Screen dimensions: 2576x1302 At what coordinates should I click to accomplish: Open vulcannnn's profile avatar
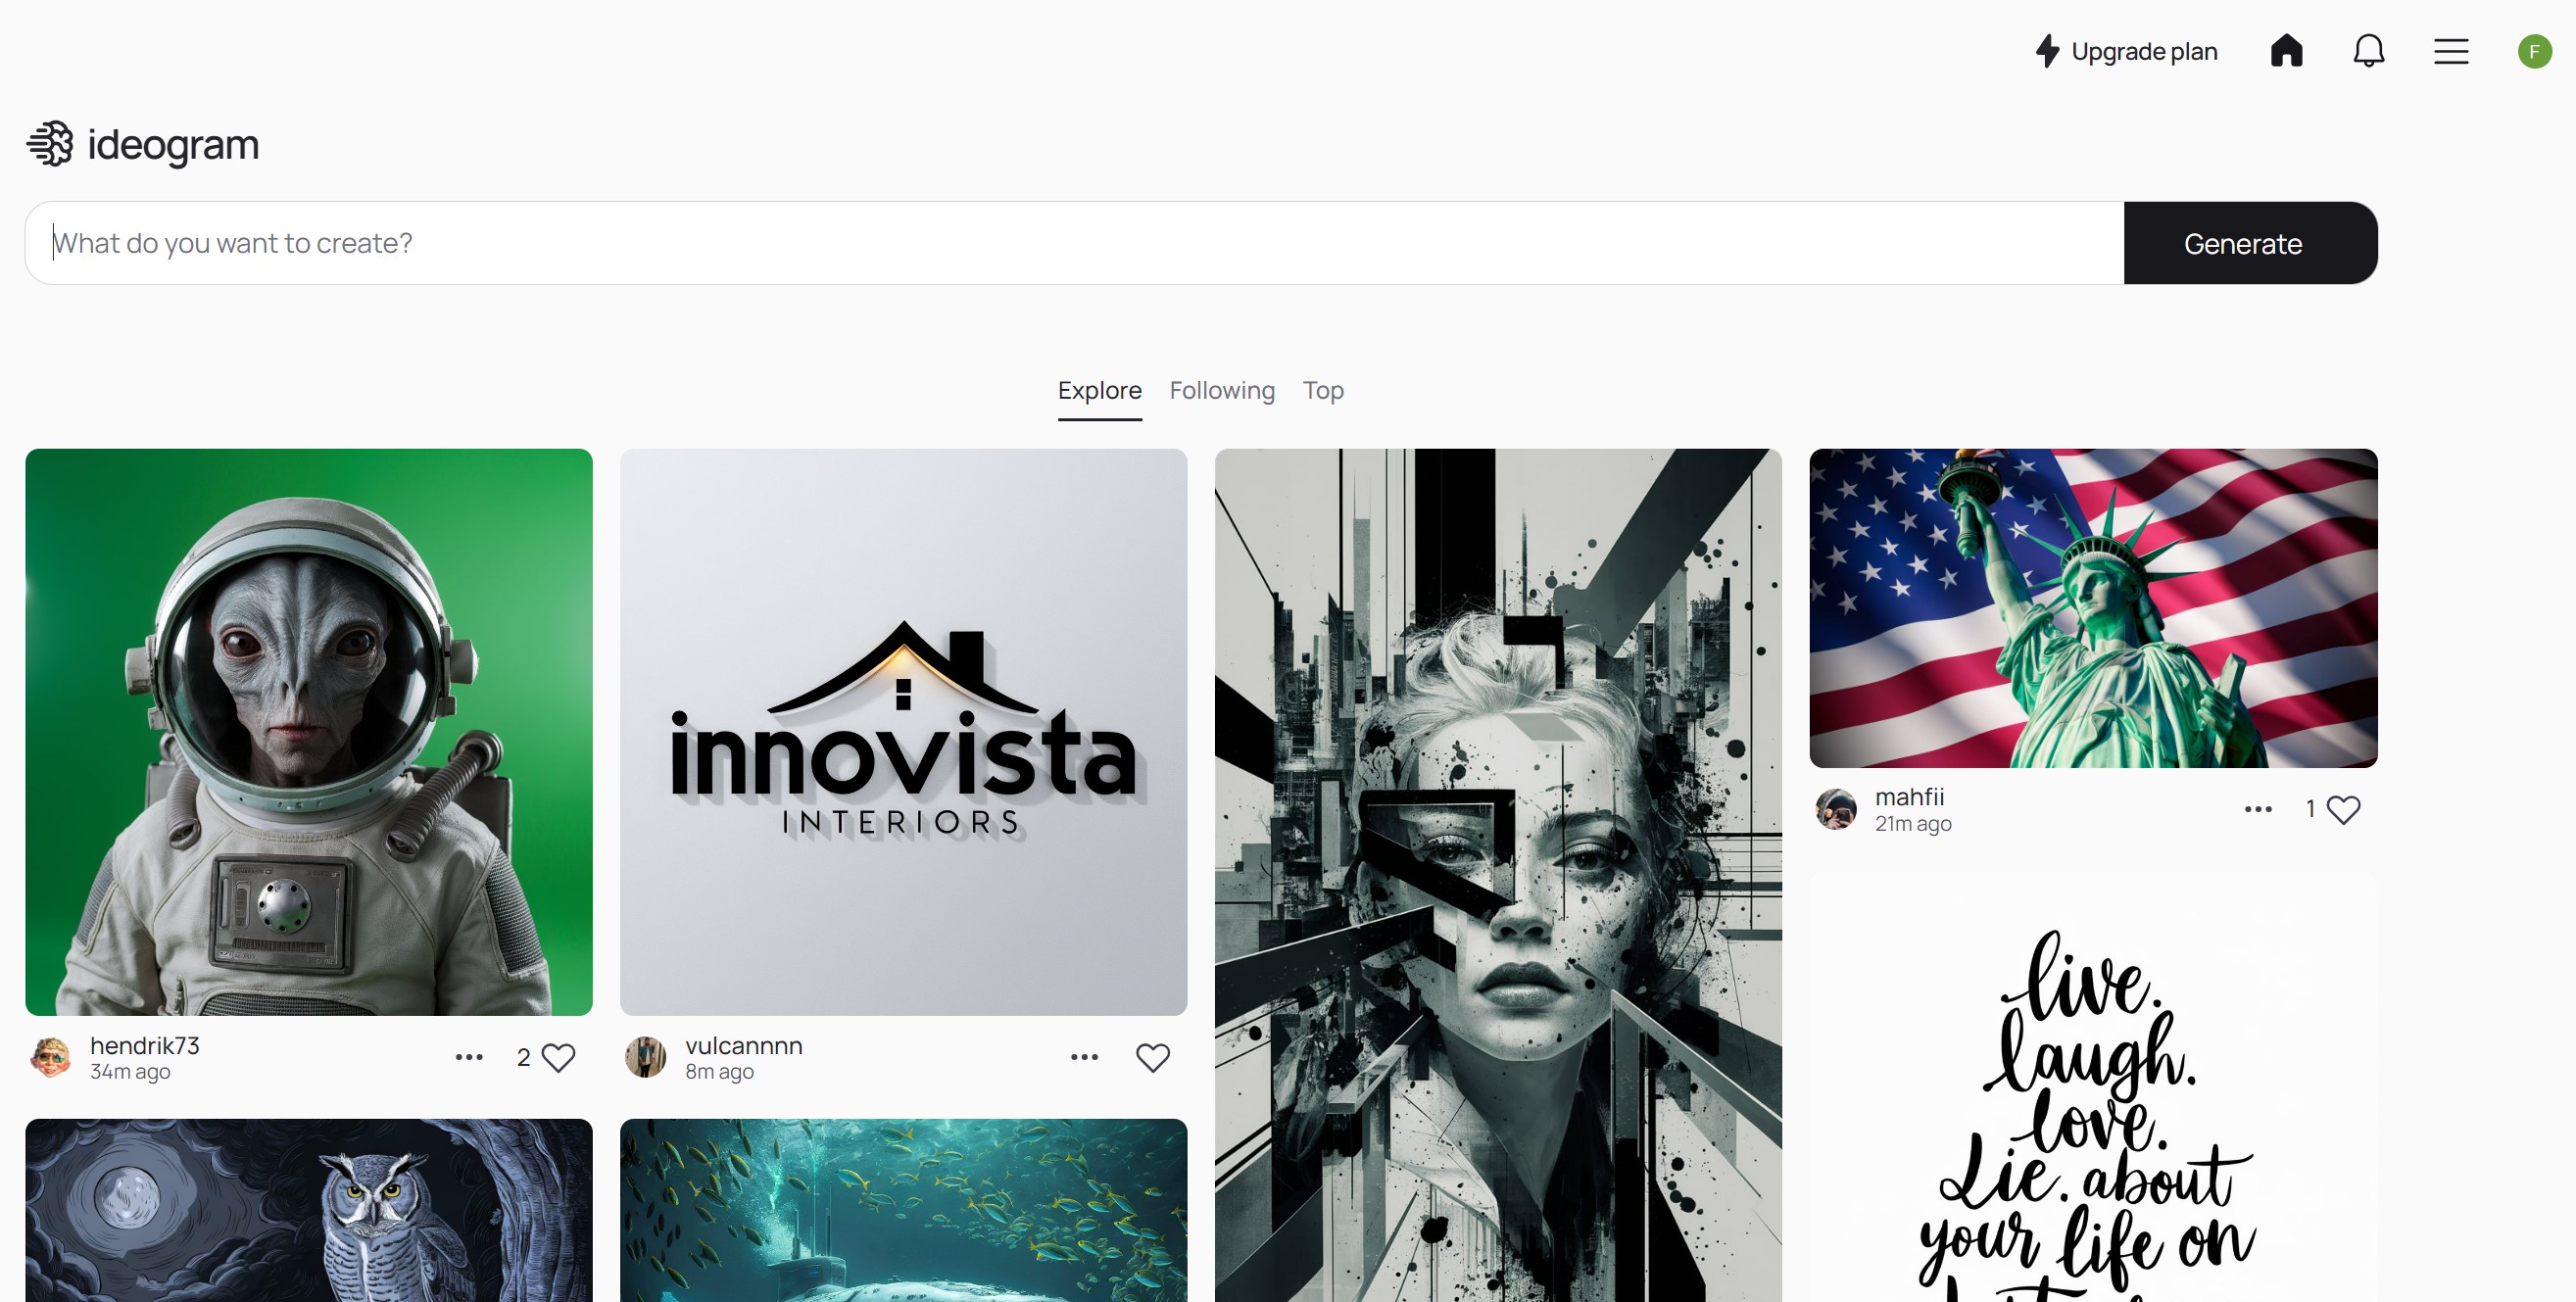[x=645, y=1057]
